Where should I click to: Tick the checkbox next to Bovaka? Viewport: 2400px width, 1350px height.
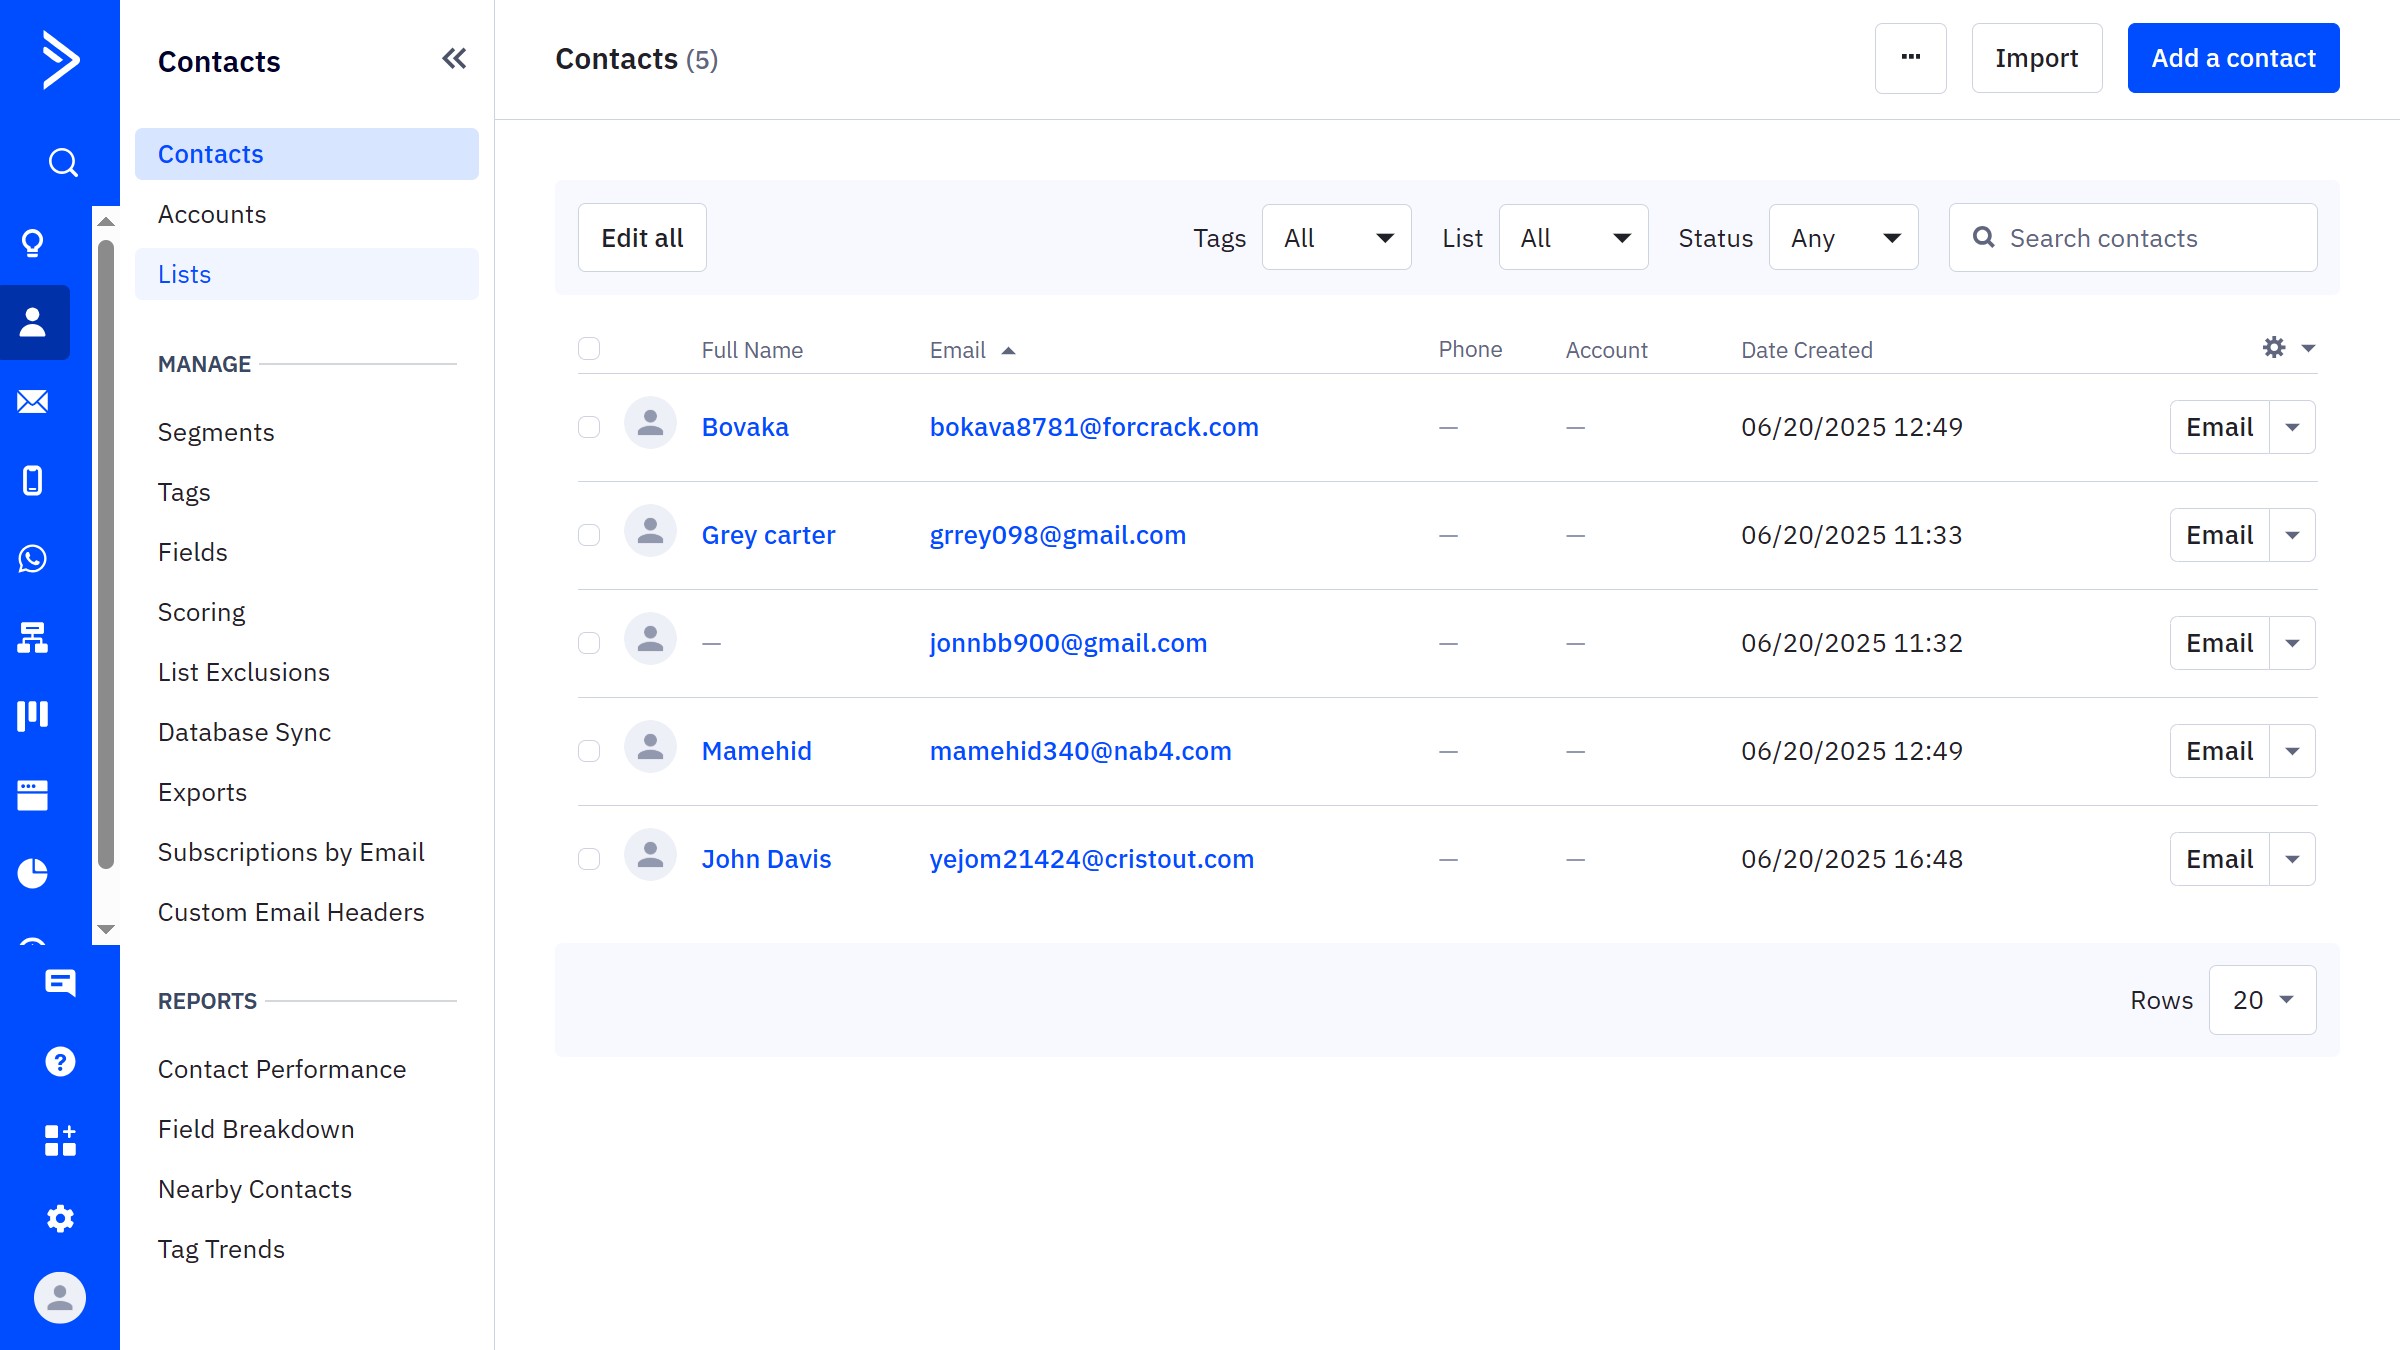589,427
